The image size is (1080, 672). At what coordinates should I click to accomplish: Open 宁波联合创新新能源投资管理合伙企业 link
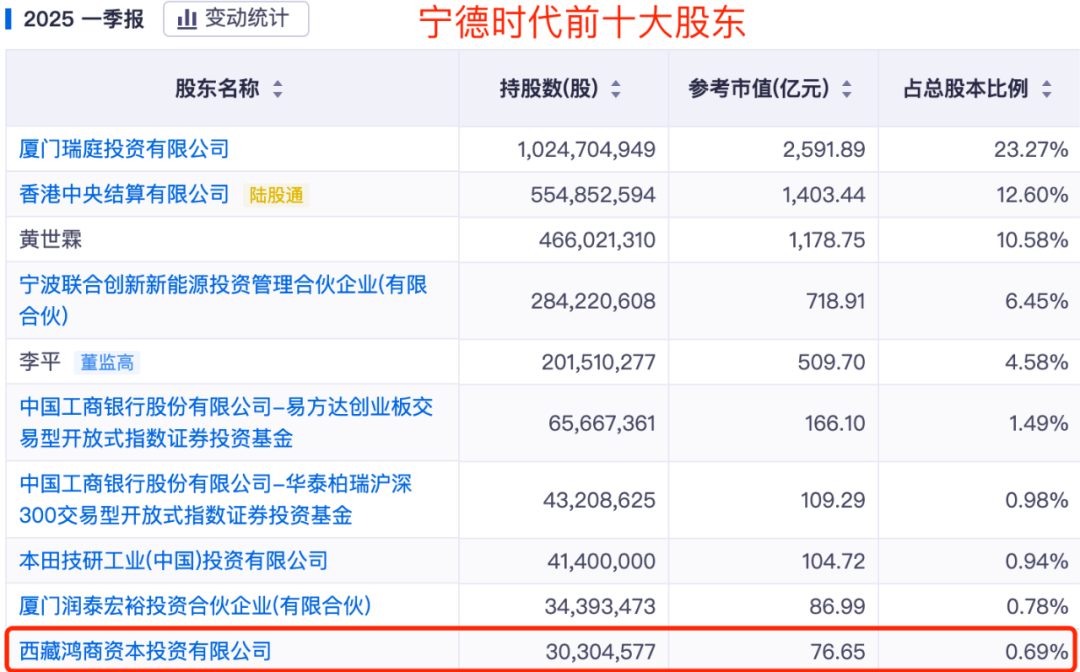(223, 300)
